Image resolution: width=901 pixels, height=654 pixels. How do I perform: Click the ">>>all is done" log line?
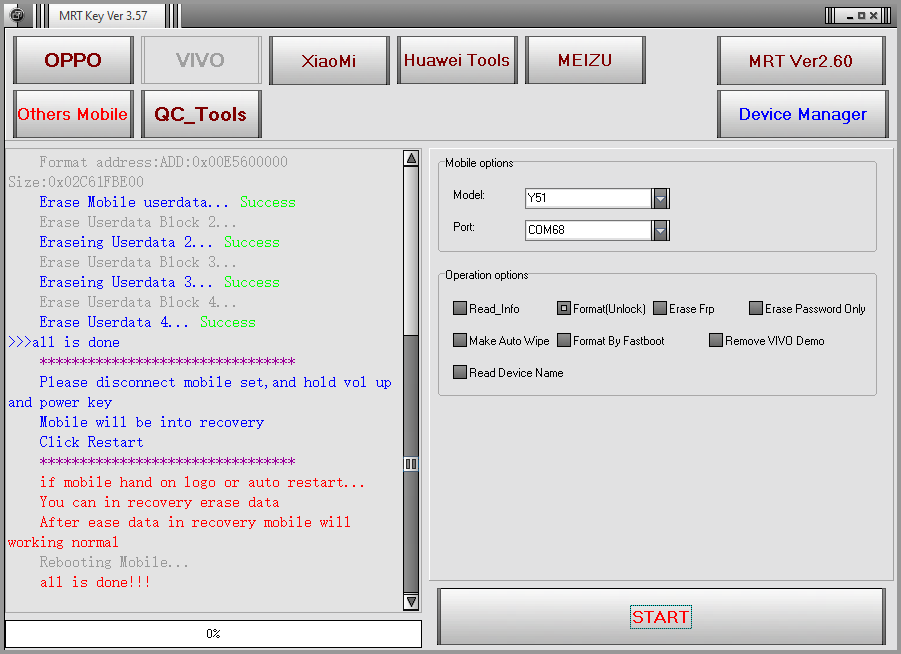pyautogui.click(x=64, y=343)
